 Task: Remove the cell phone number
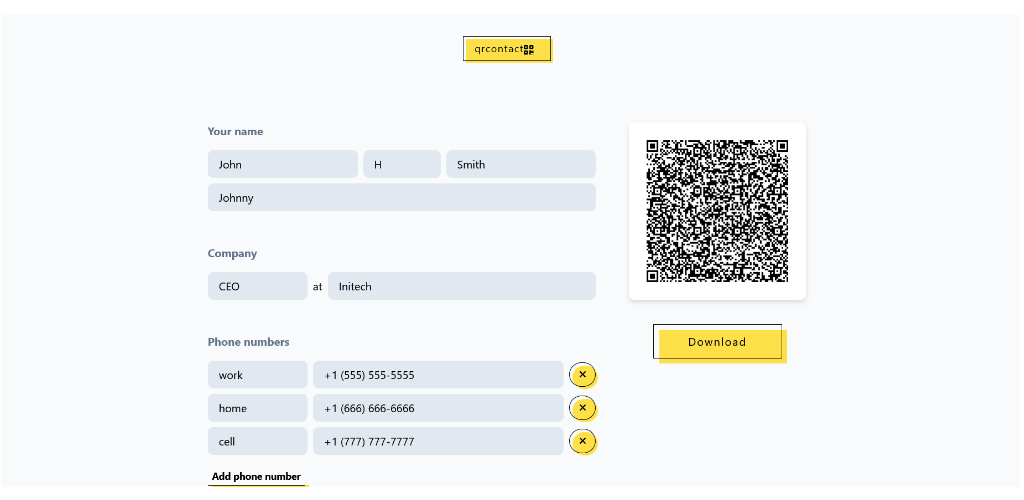tap(583, 442)
